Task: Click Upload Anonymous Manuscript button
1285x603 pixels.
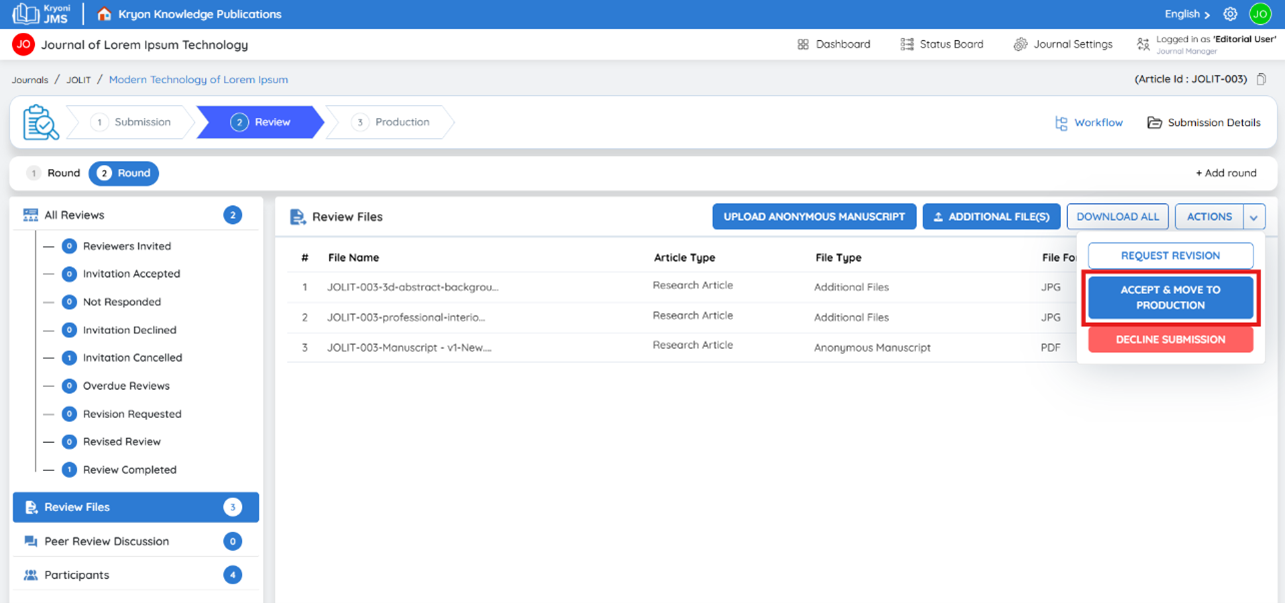Action: pyautogui.click(x=814, y=217)
